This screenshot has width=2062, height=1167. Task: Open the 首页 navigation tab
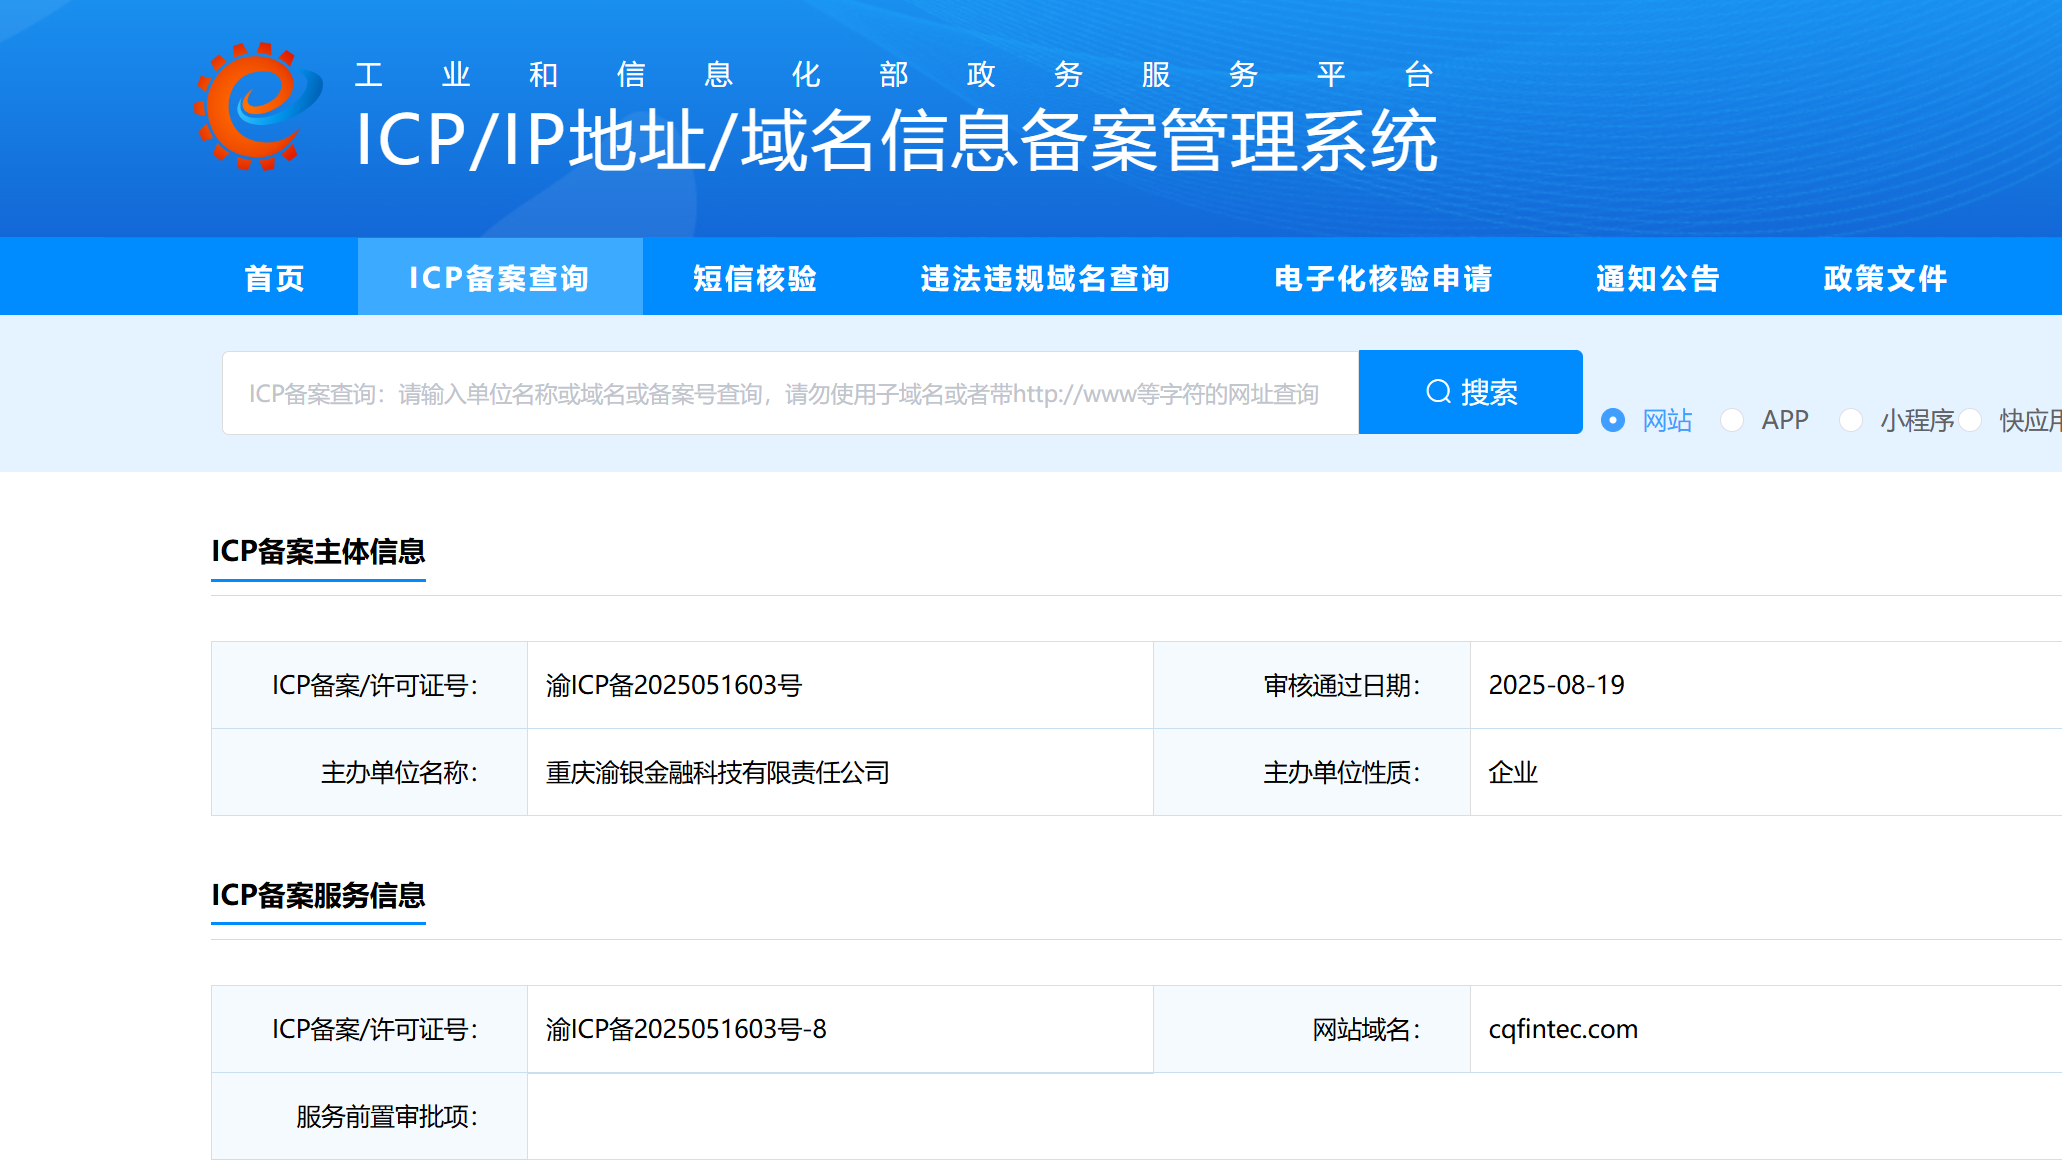pos(274,278)
